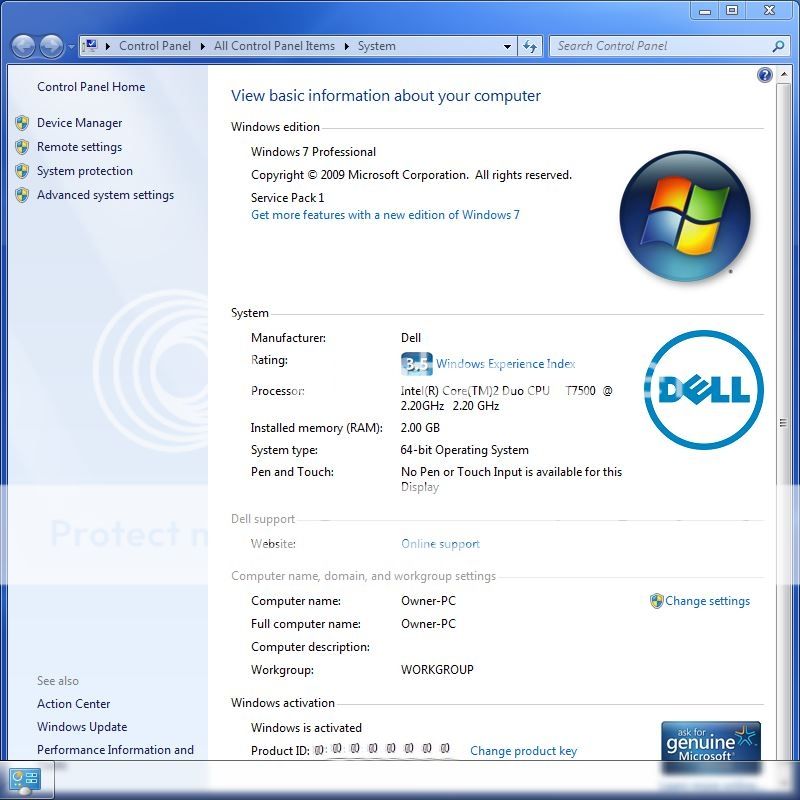Viewport: 800px width, 800px height.
Task: Click the vertical scrollbar thumb
Action: (783, 421)
